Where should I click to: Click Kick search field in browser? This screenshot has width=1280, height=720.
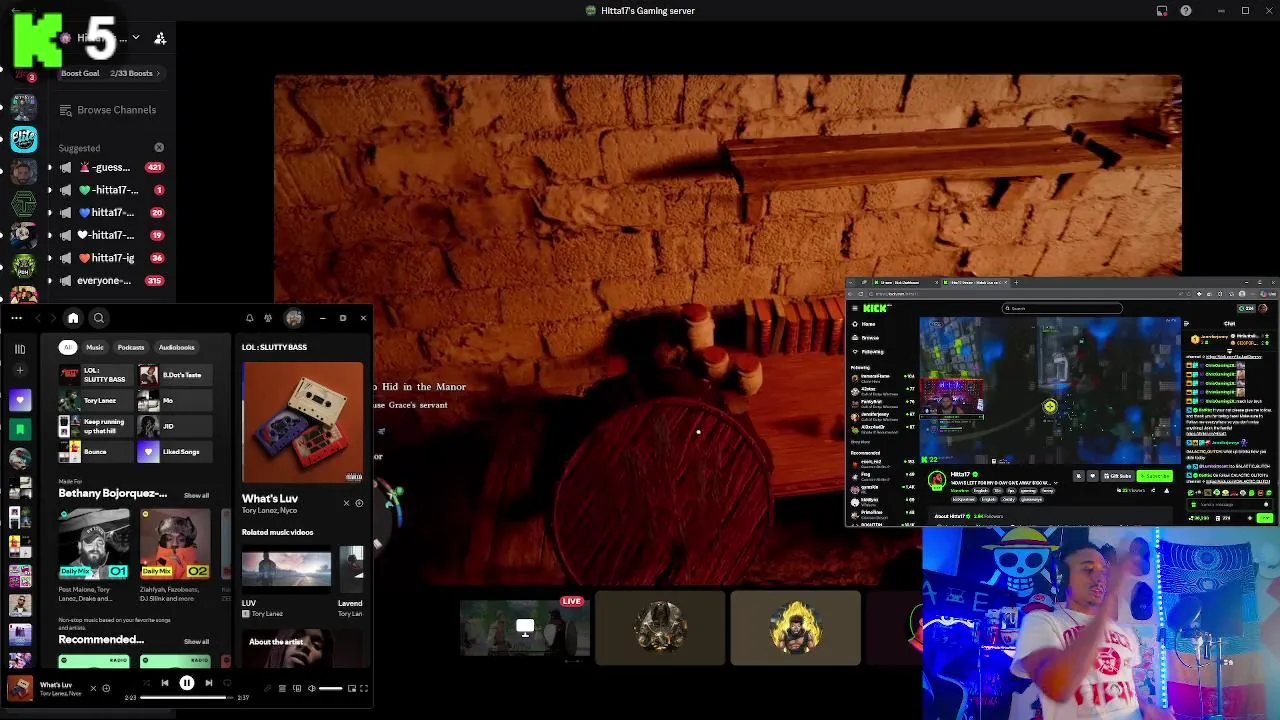[1062, 308]
